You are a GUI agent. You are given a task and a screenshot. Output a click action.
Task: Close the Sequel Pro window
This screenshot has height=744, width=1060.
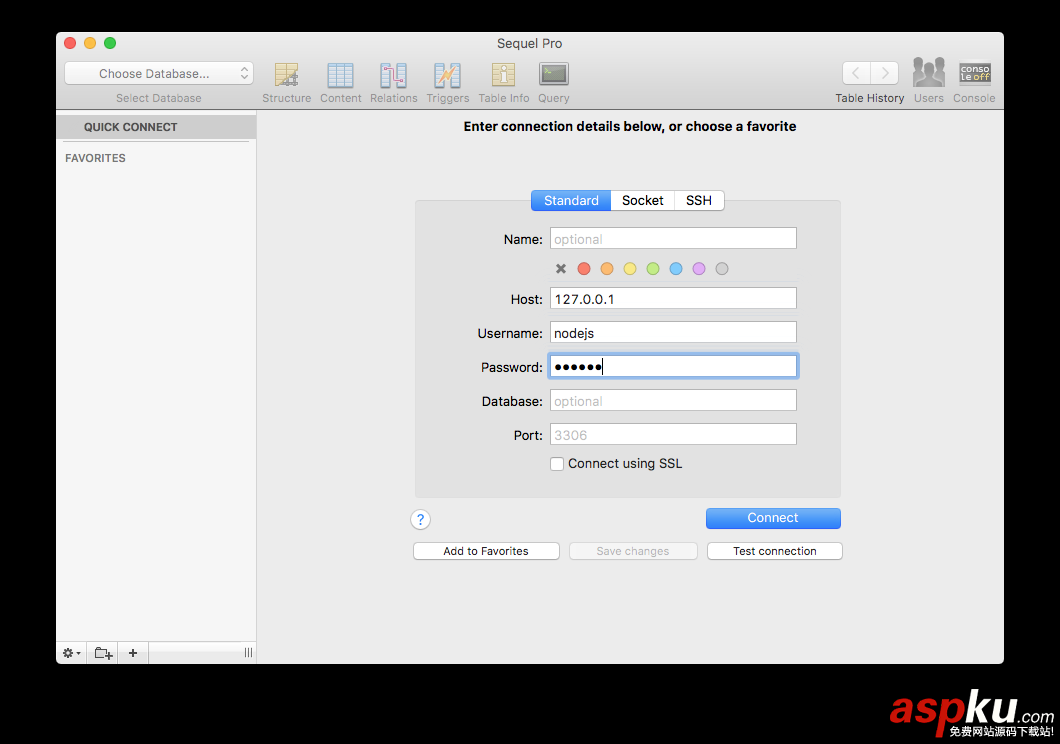click(x=70, y=43)
